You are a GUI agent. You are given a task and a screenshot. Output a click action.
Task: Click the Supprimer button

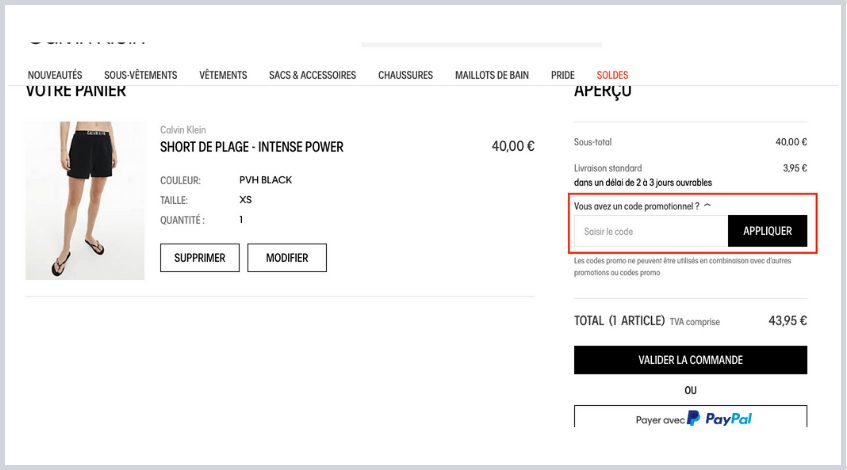pos(200,258)
